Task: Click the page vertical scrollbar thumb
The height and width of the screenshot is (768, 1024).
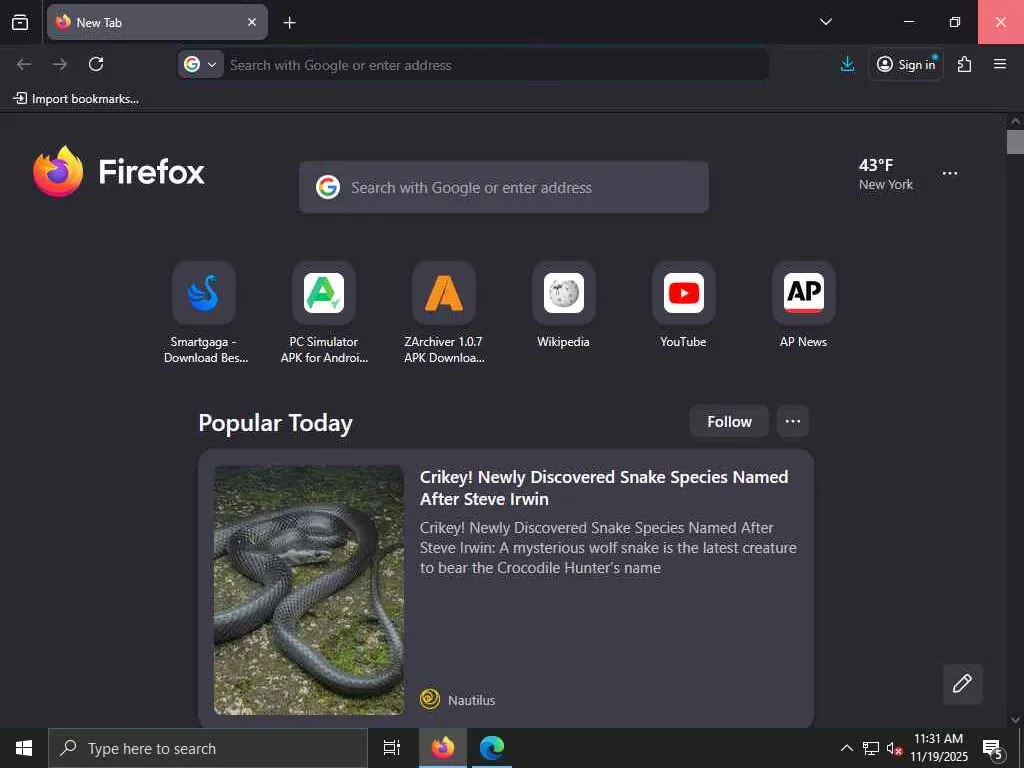Action: coord(1015,142)
